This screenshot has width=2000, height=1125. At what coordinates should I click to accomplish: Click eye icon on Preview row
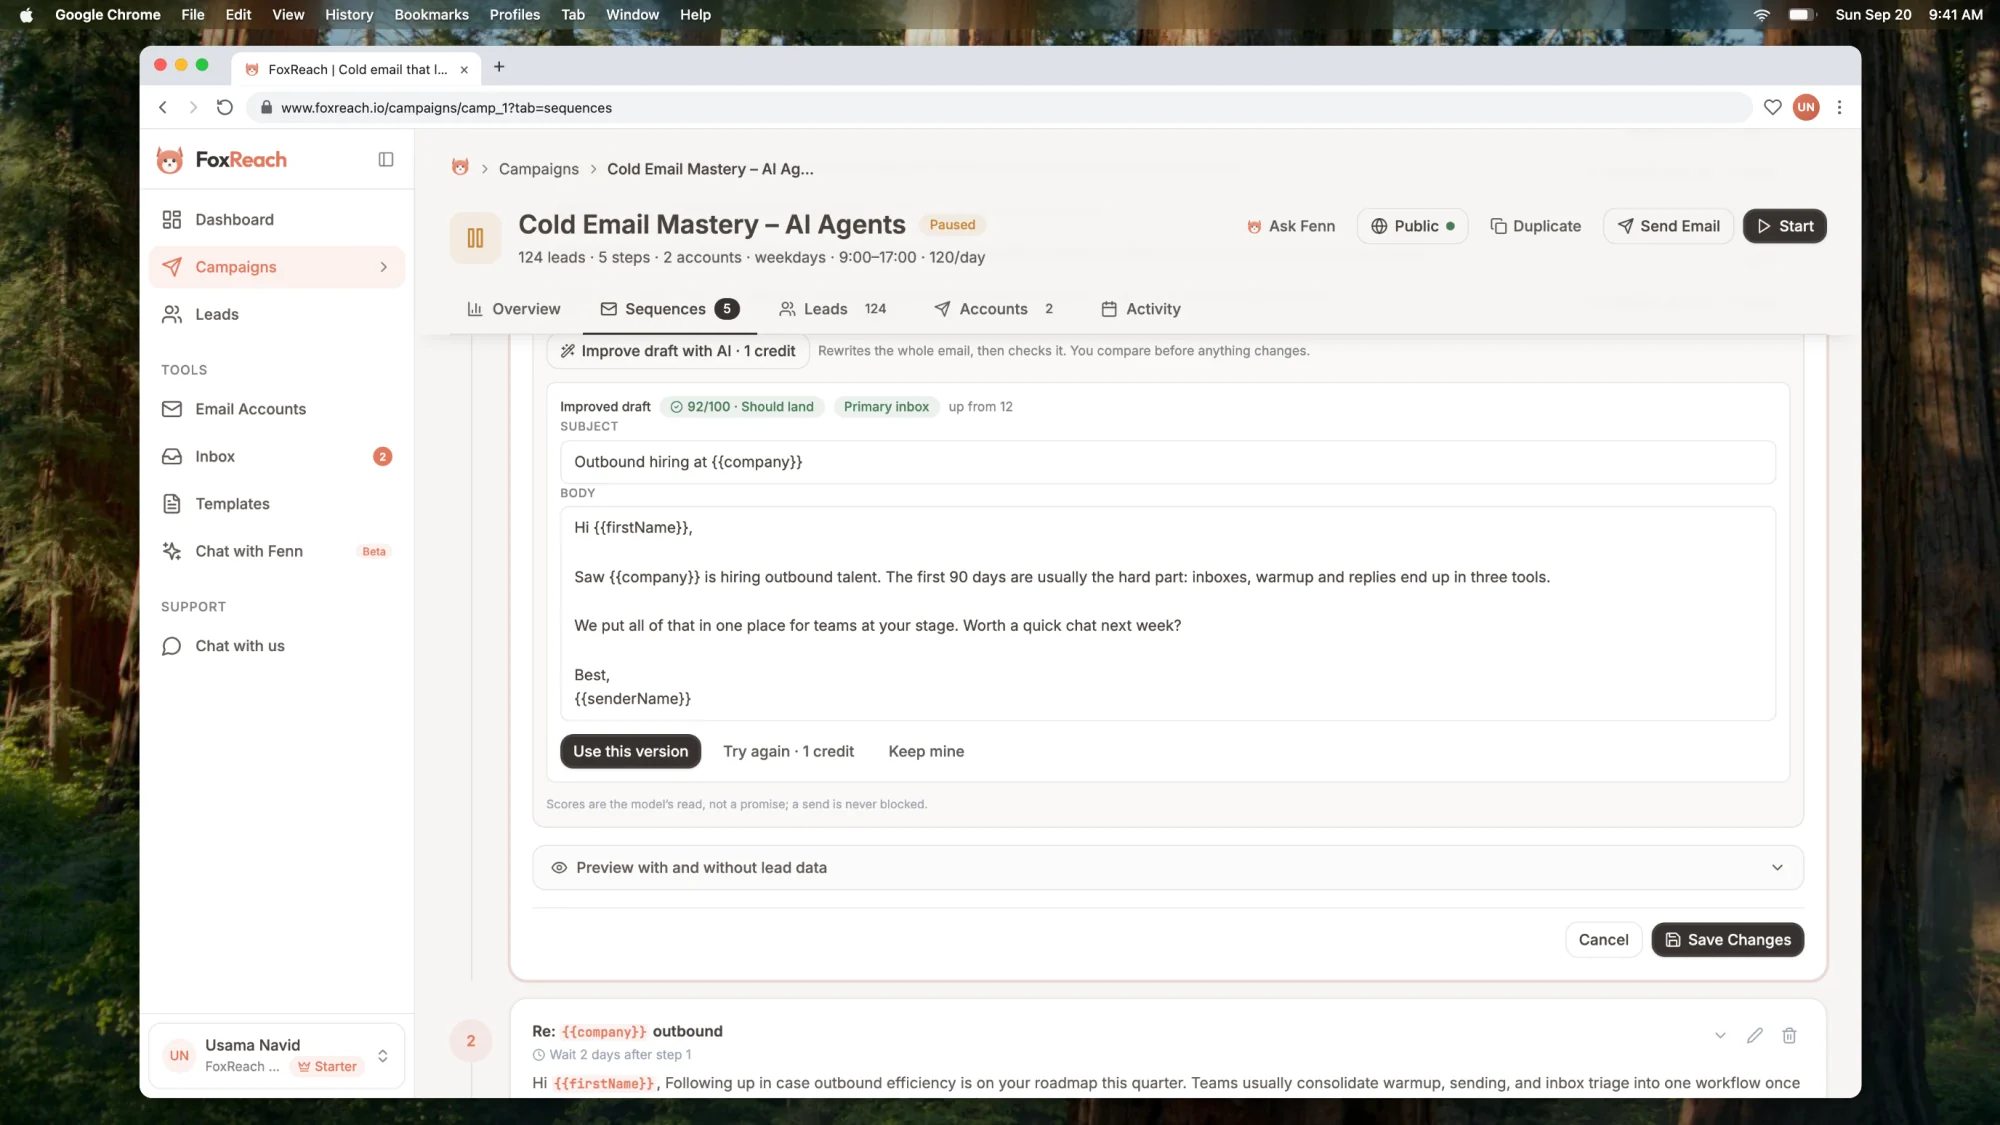[559, 868]
